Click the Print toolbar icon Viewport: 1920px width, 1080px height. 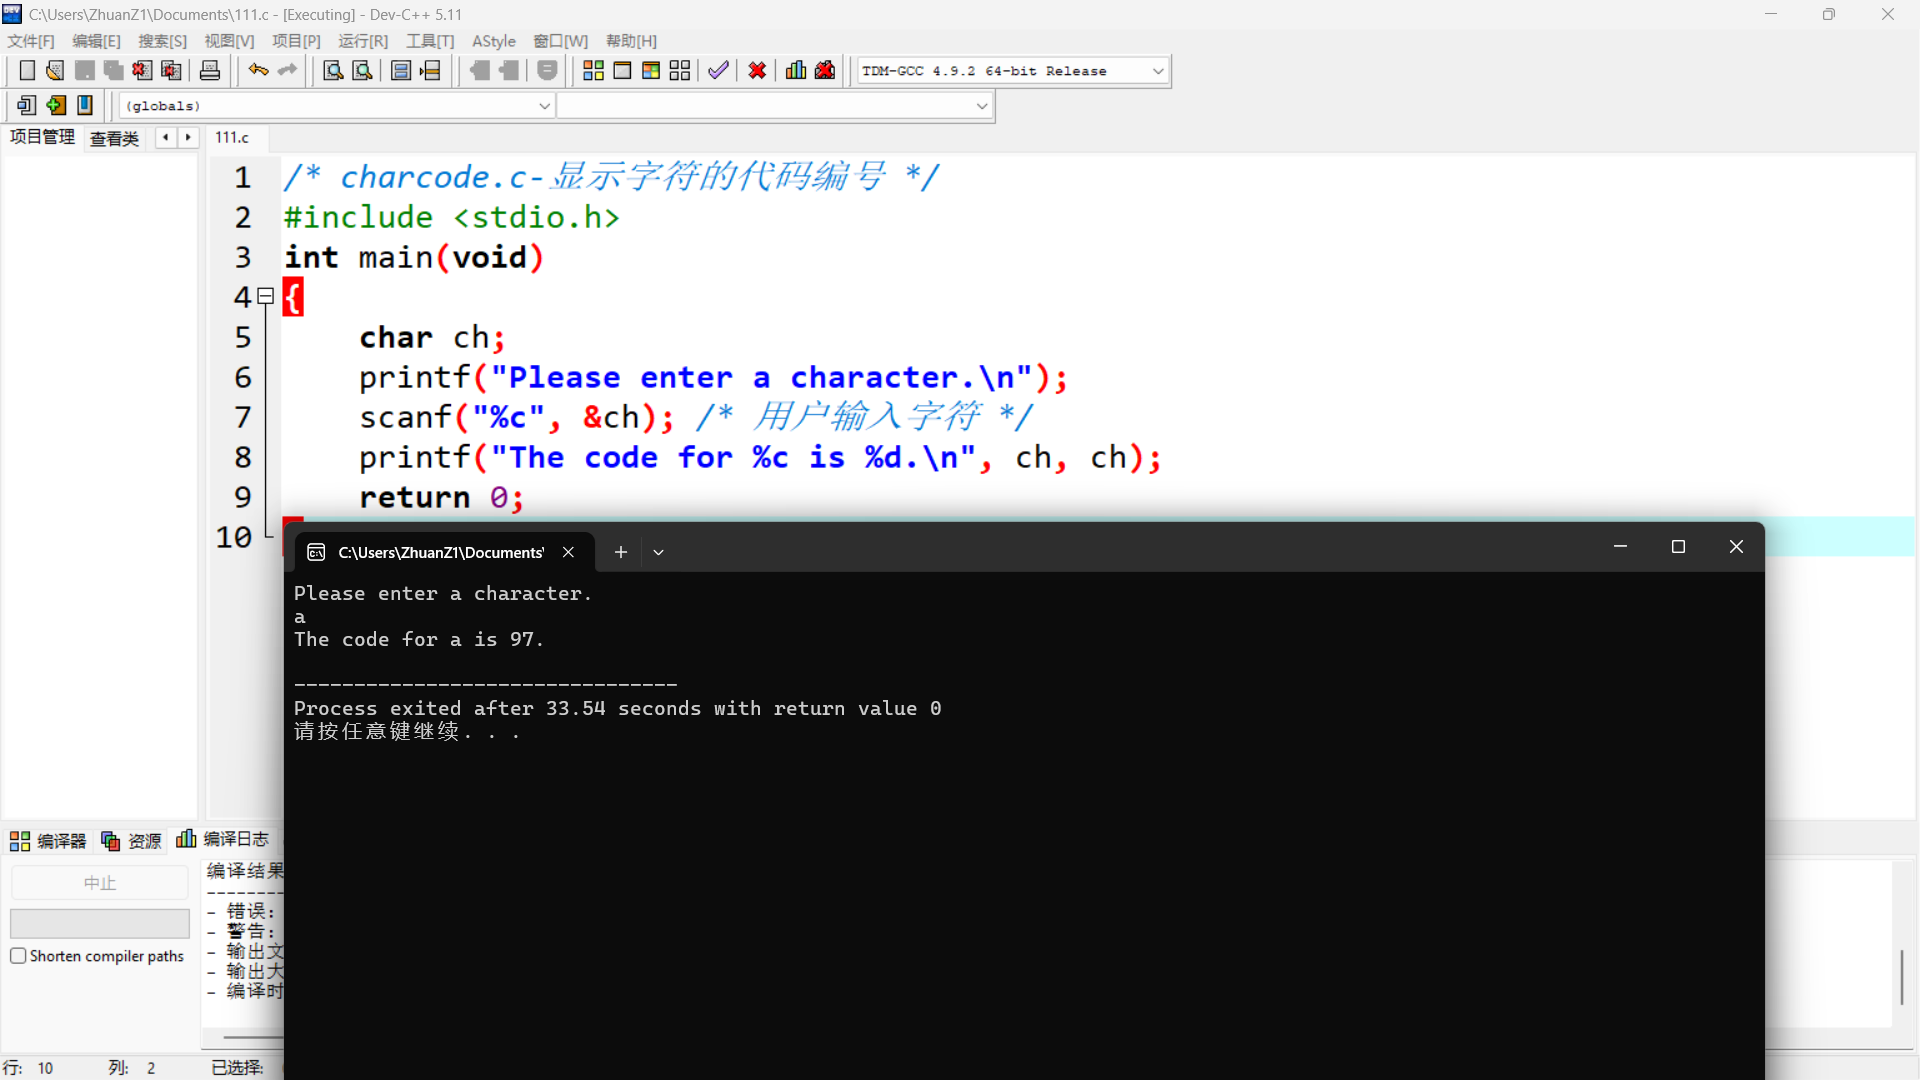pyautogui.click(x=210, y=71)
